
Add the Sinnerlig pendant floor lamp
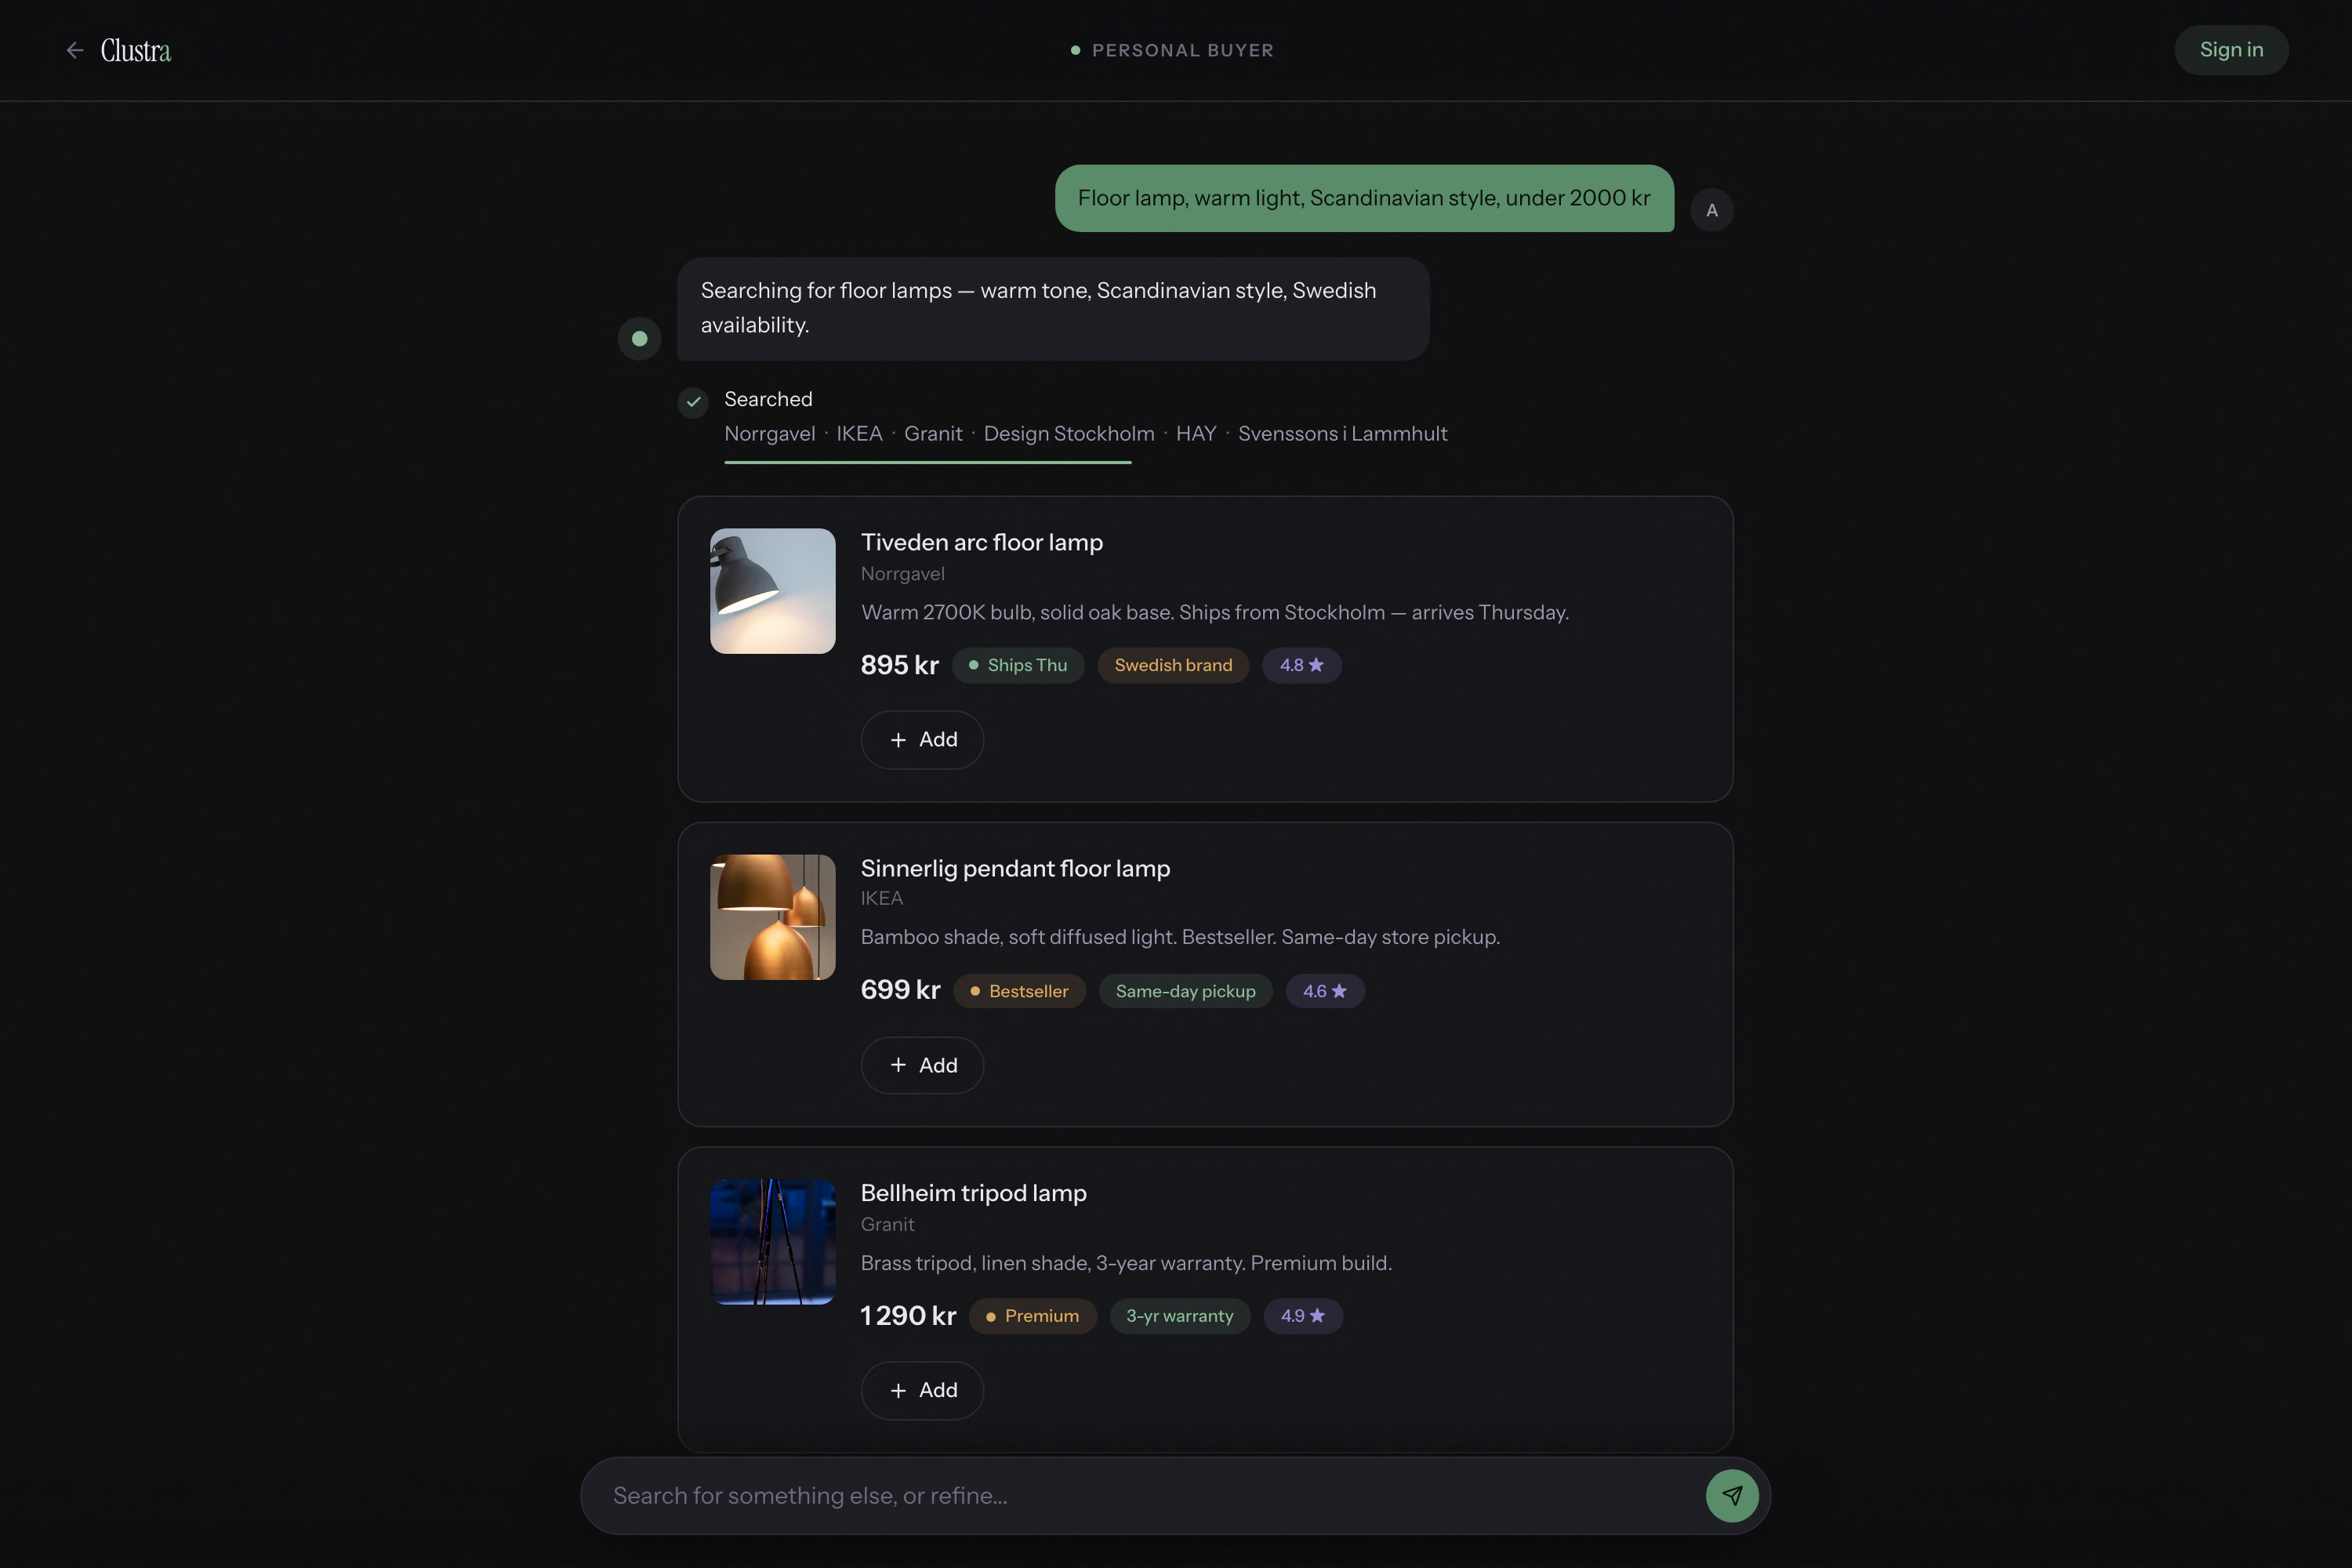pos(922,1065)
